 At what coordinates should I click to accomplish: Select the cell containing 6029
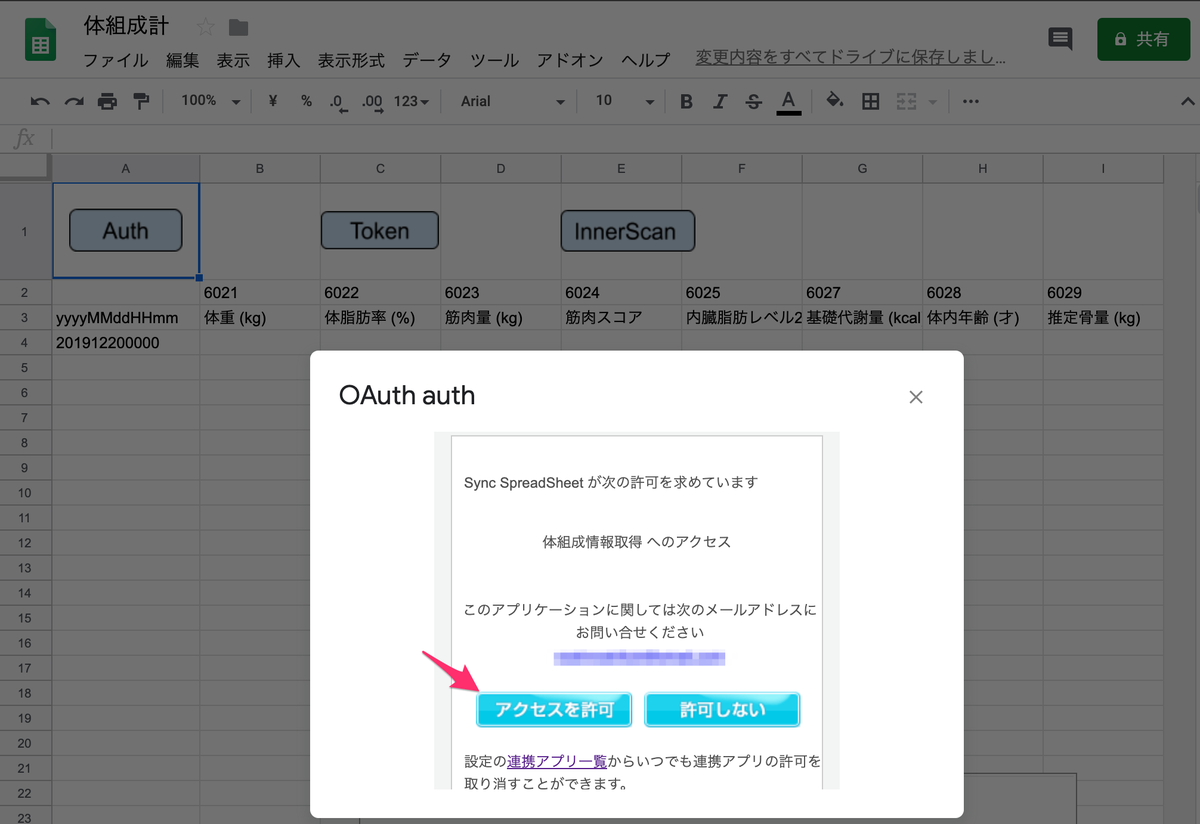click(x=1103, y=293)
